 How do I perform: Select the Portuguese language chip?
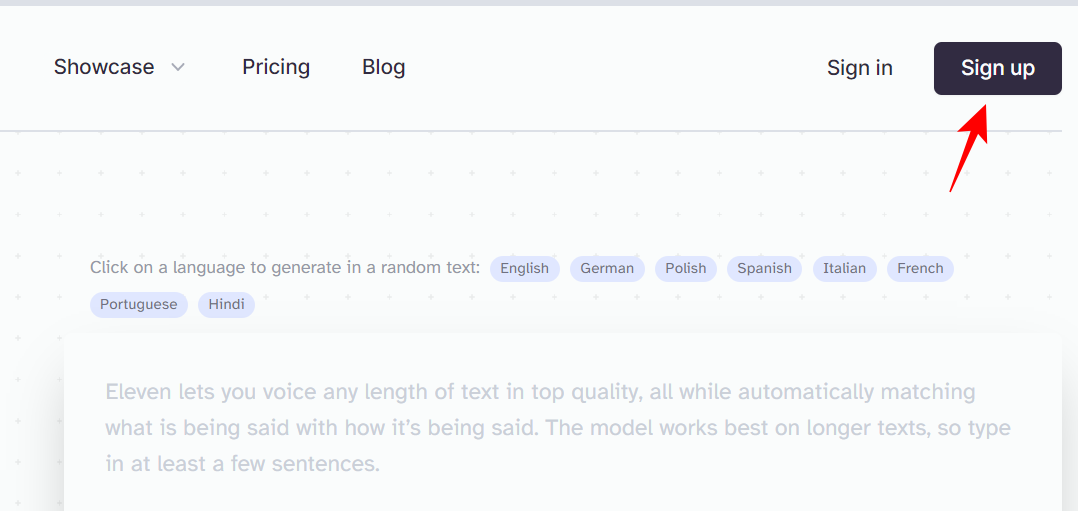(139, 304)
